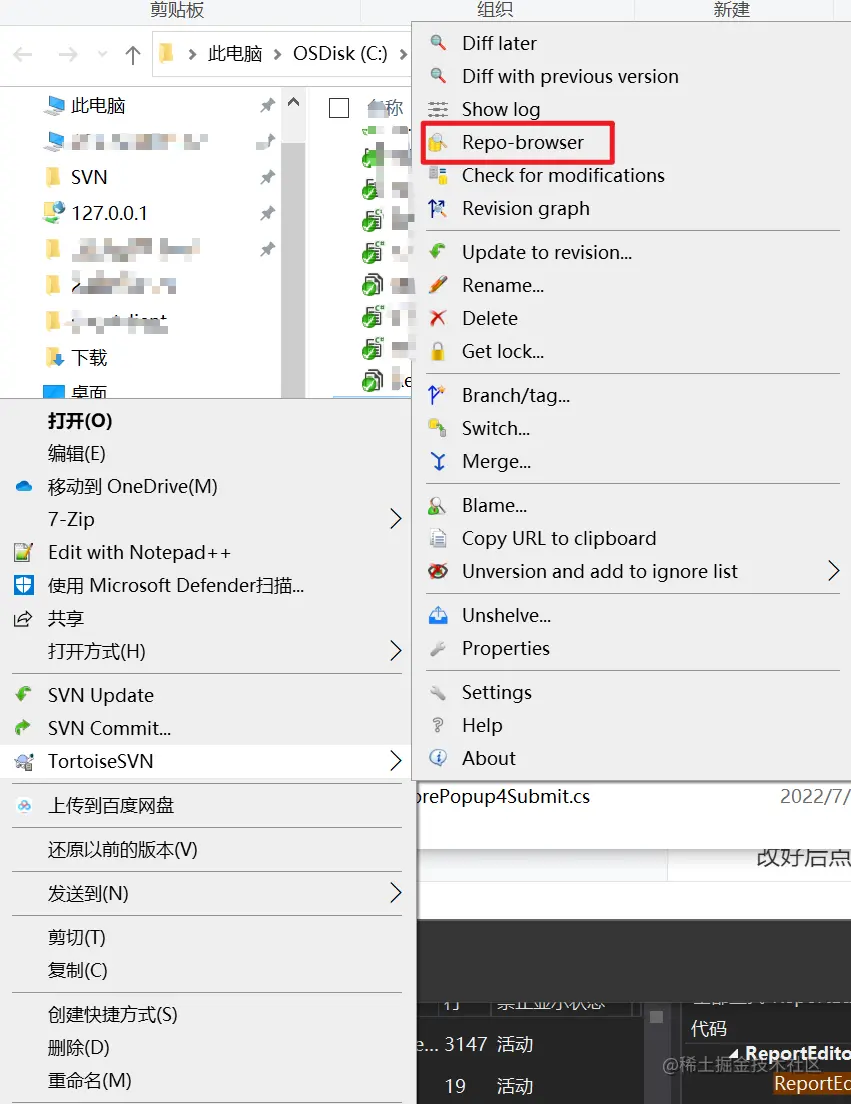The width and height of the screenshot is (851, 1104).
Task: Expand the chevron after OSDisk (C:)
Action: (403, 54)
